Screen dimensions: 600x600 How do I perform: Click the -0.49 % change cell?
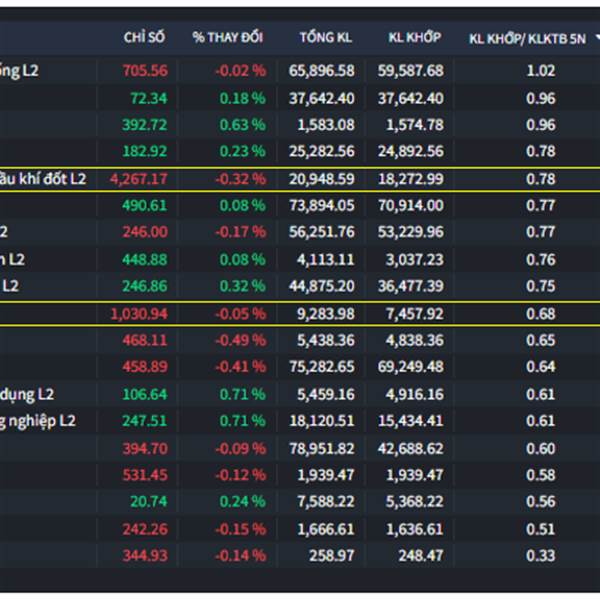coord(240,340)
